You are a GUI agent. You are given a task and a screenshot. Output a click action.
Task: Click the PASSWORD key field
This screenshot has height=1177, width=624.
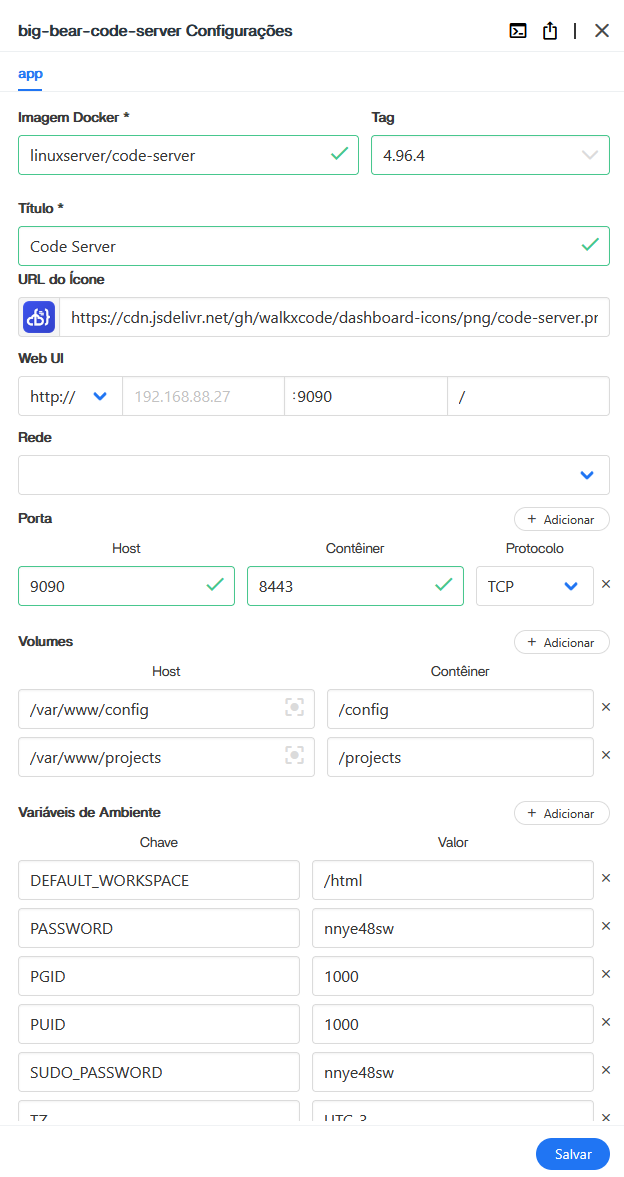pyautogui.click(x=158, y=928)
